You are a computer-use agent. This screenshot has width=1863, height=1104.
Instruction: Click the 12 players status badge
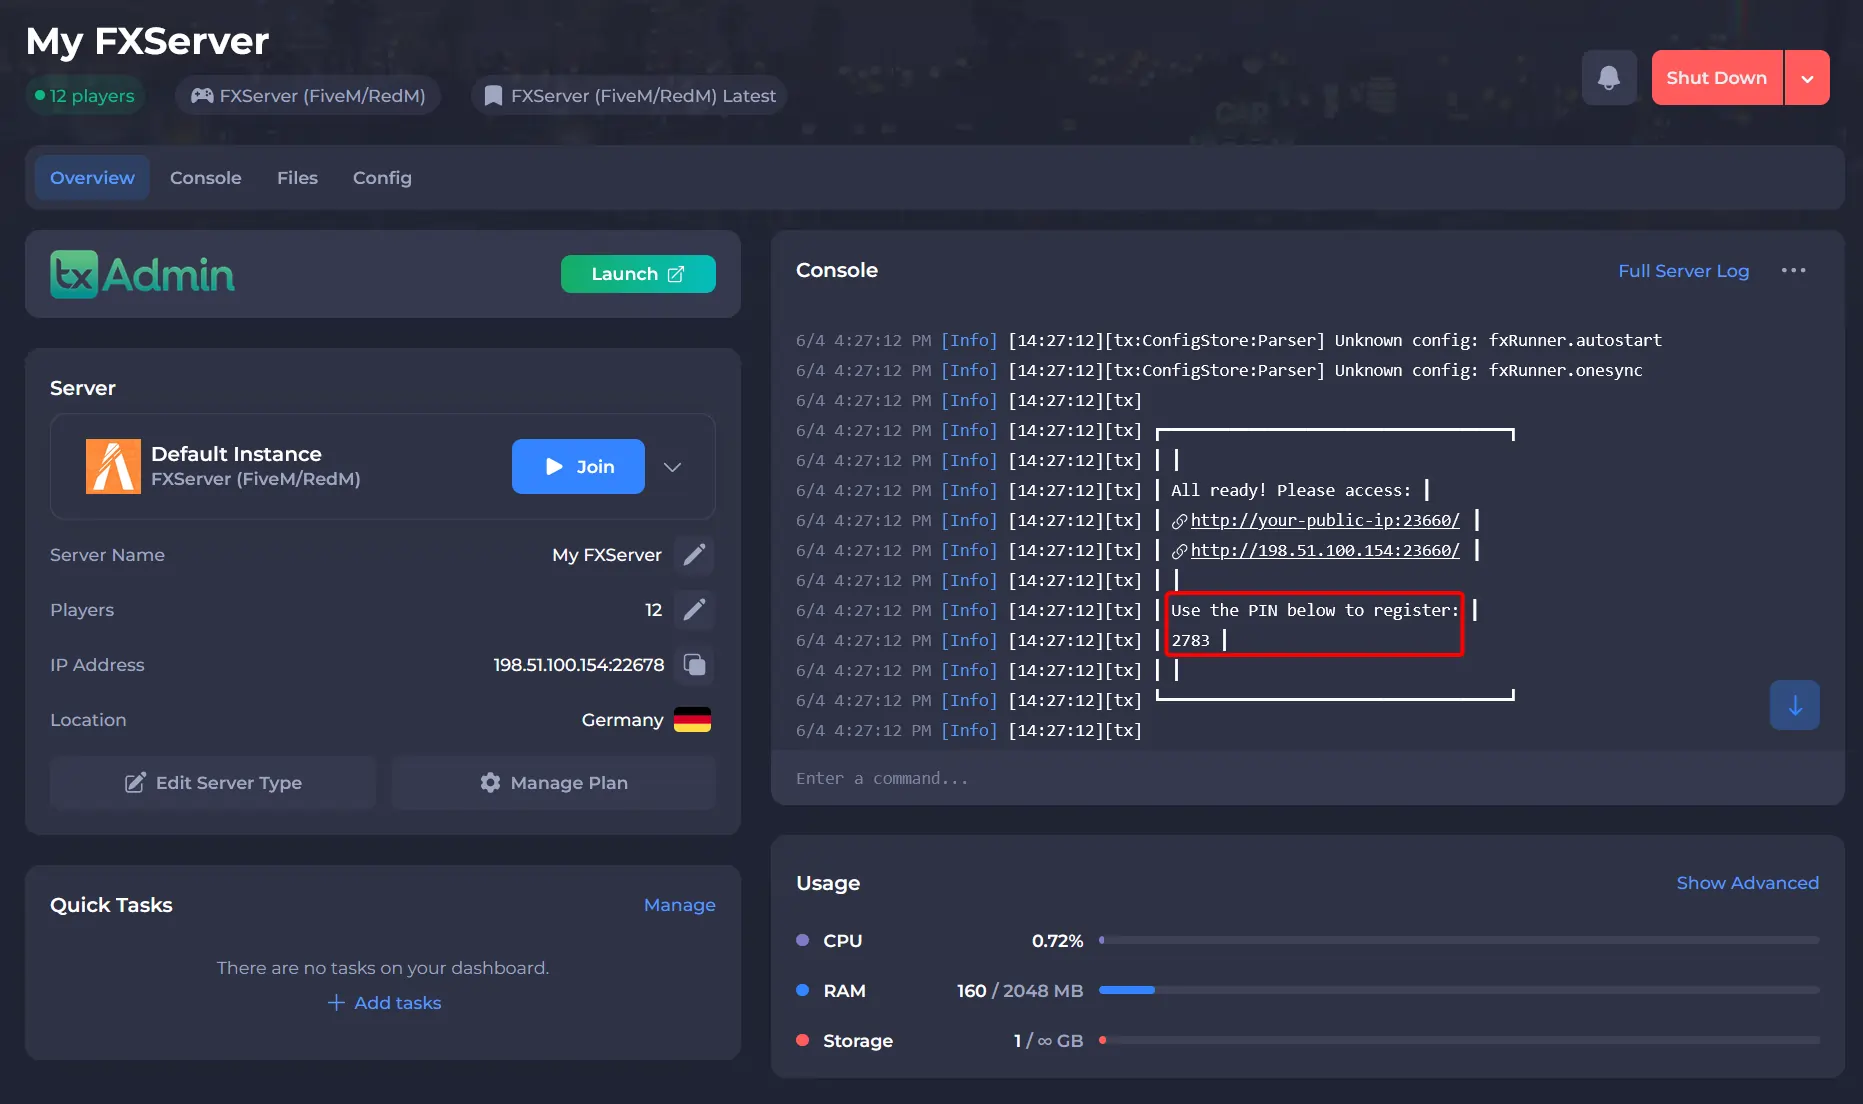point(85,95)
